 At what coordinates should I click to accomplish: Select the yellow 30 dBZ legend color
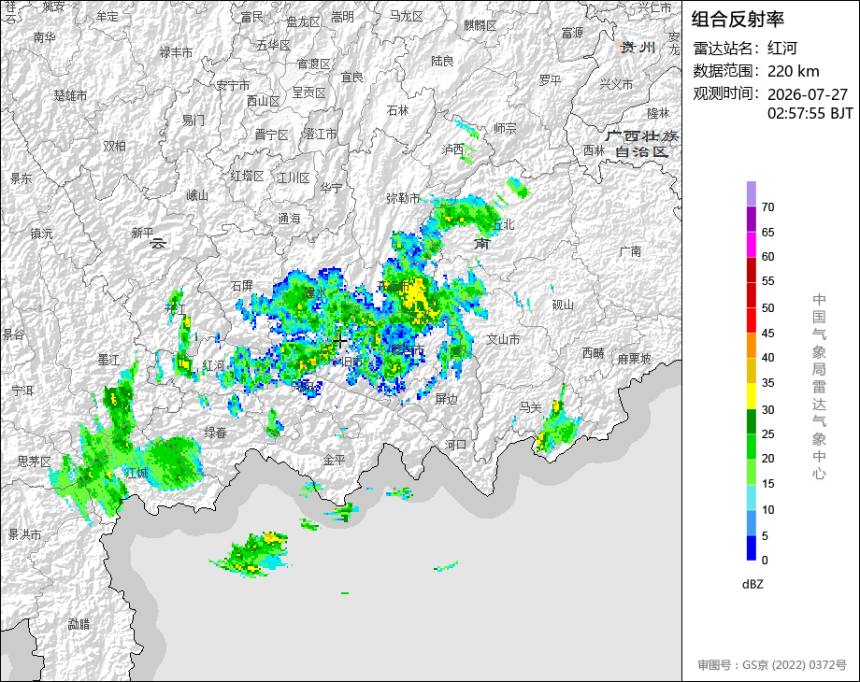(751, 396)
